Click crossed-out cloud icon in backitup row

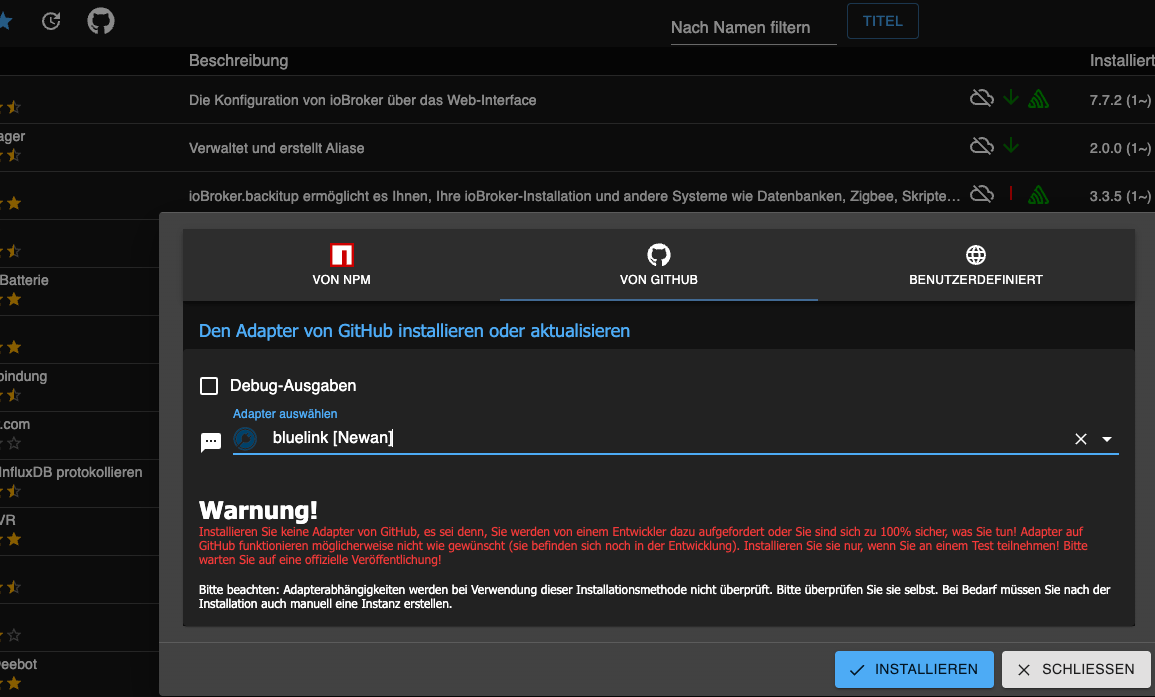(982, 194)
